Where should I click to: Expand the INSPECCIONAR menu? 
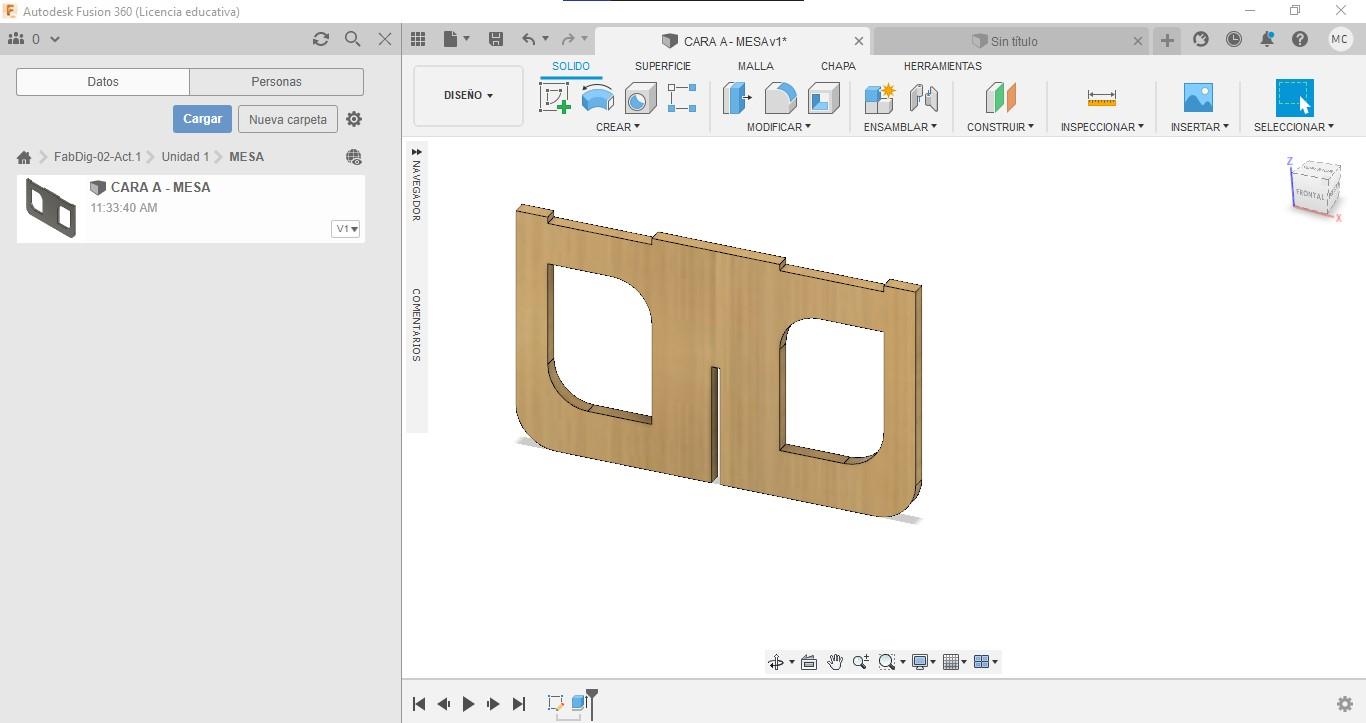coord(1102,127)
